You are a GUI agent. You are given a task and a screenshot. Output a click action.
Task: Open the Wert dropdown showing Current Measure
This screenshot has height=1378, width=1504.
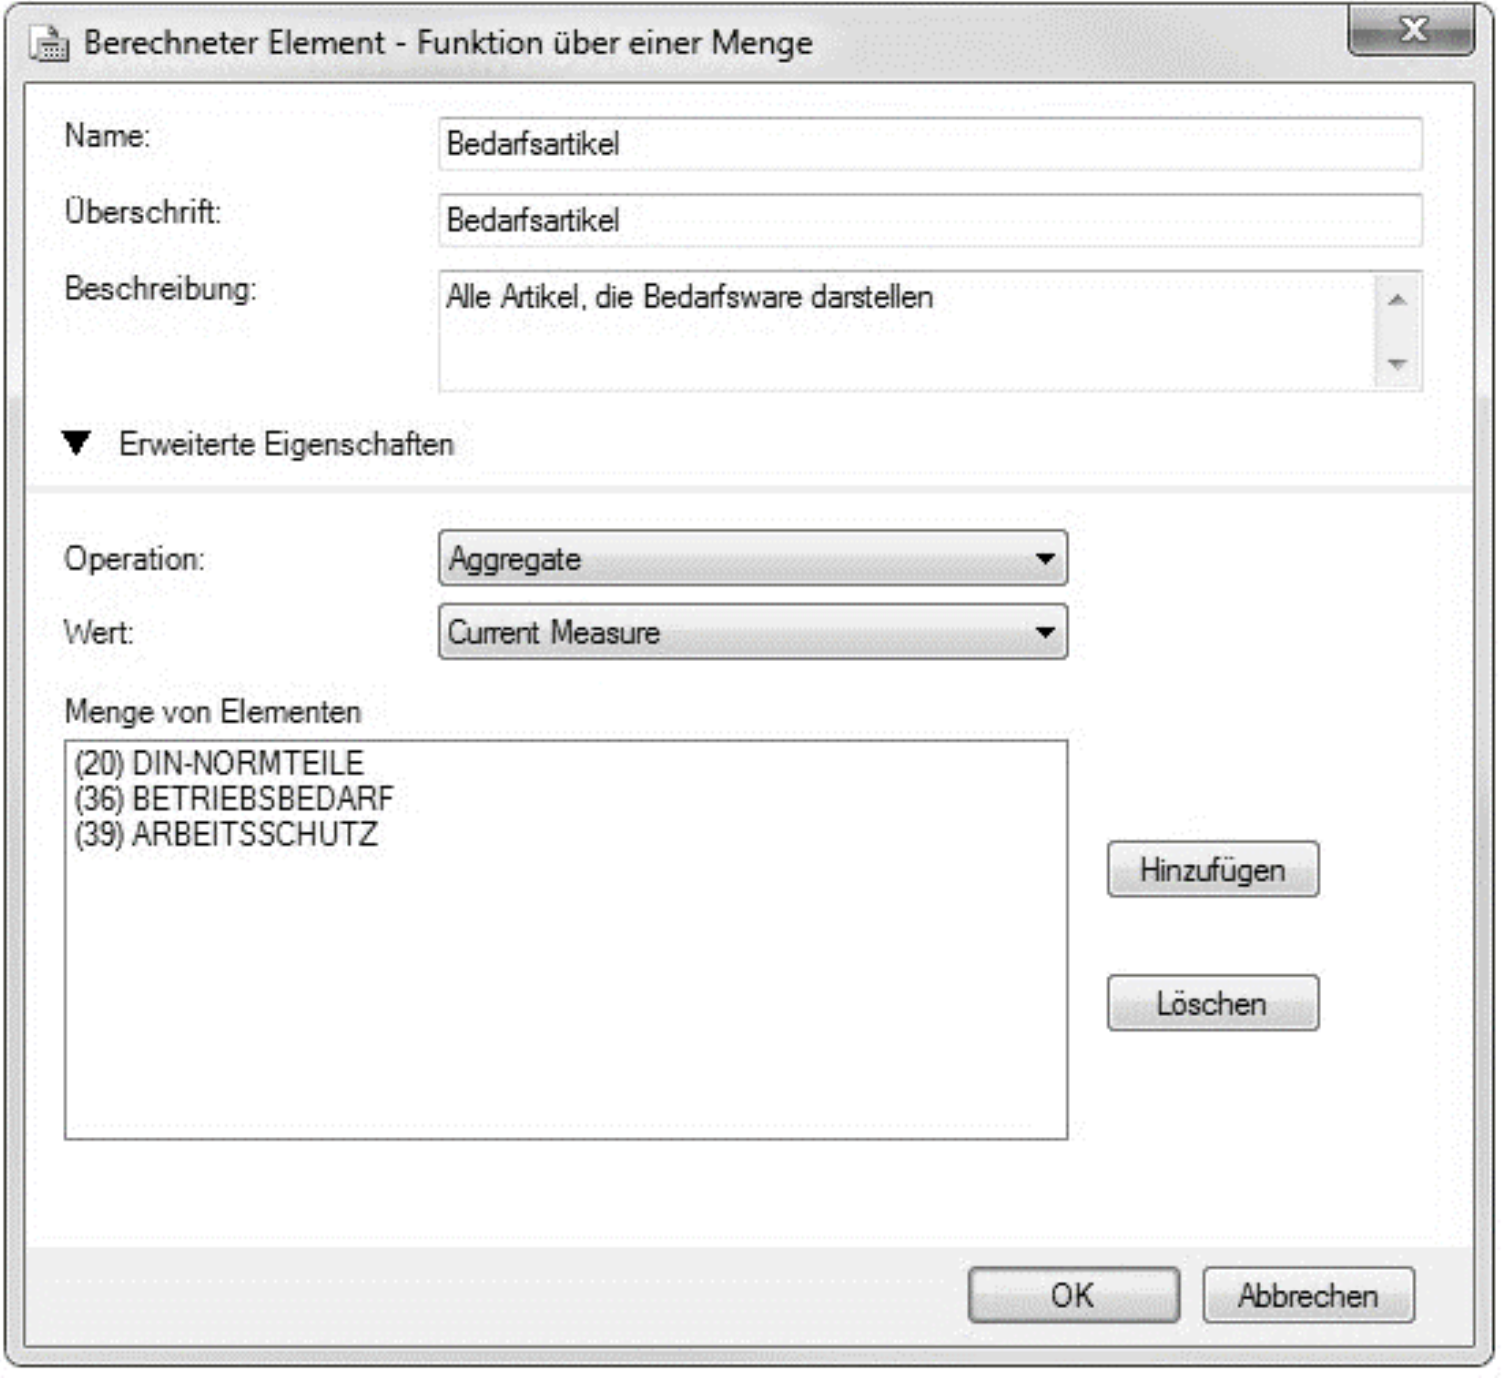tap(753, 632)
